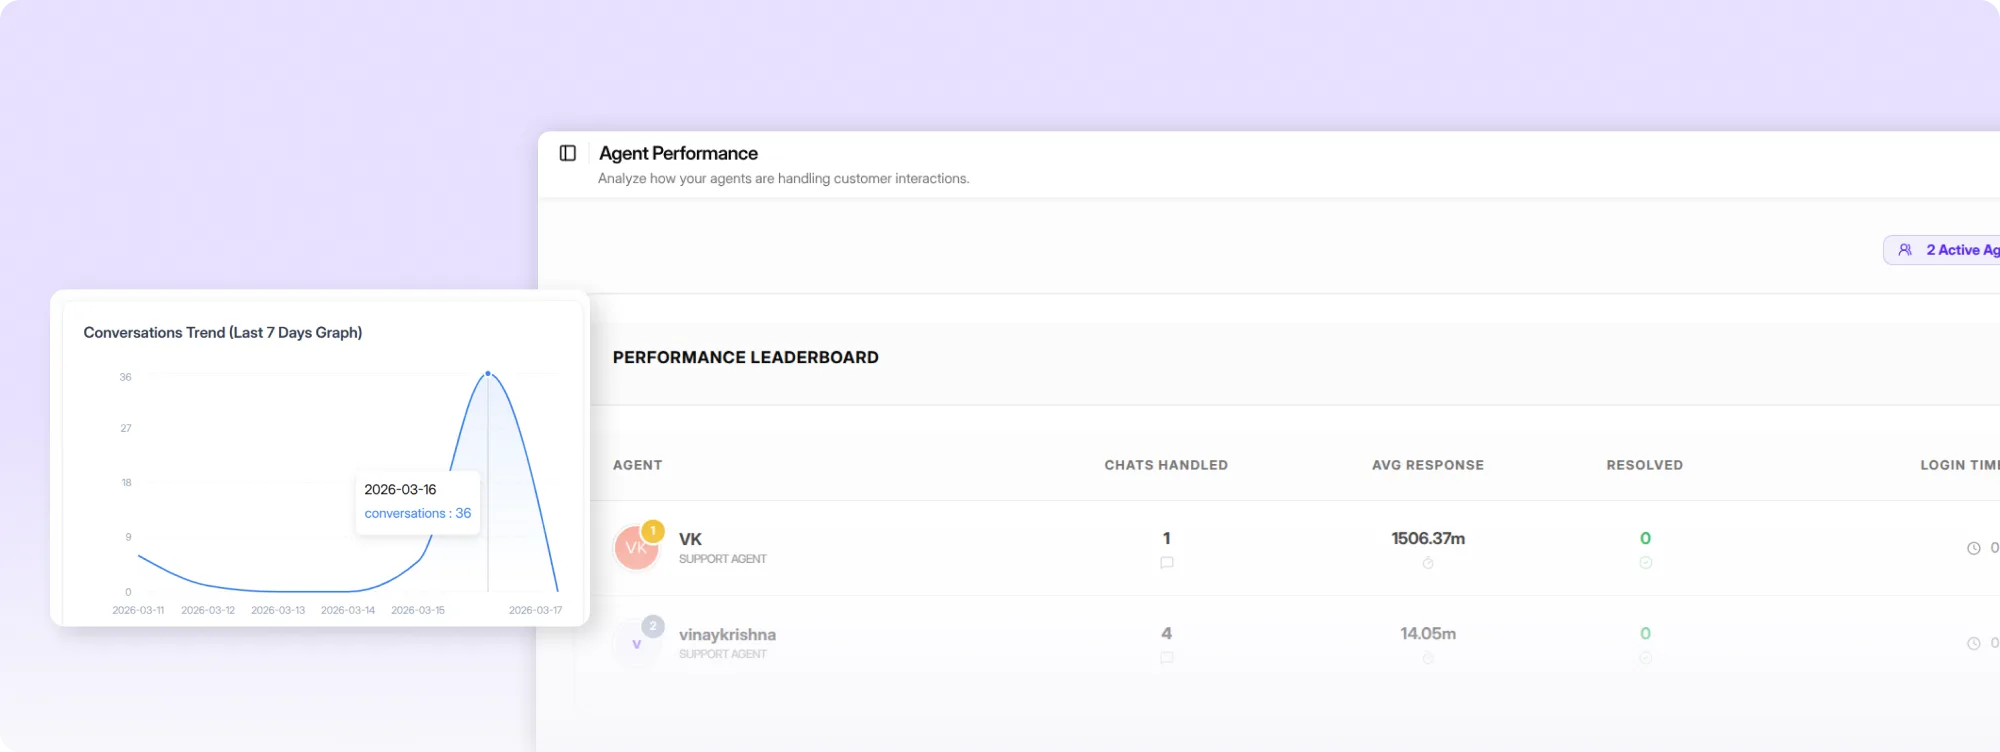Sort by the AVG RESPONSE column header
Screen dimensions: 2000x752
1427,465
